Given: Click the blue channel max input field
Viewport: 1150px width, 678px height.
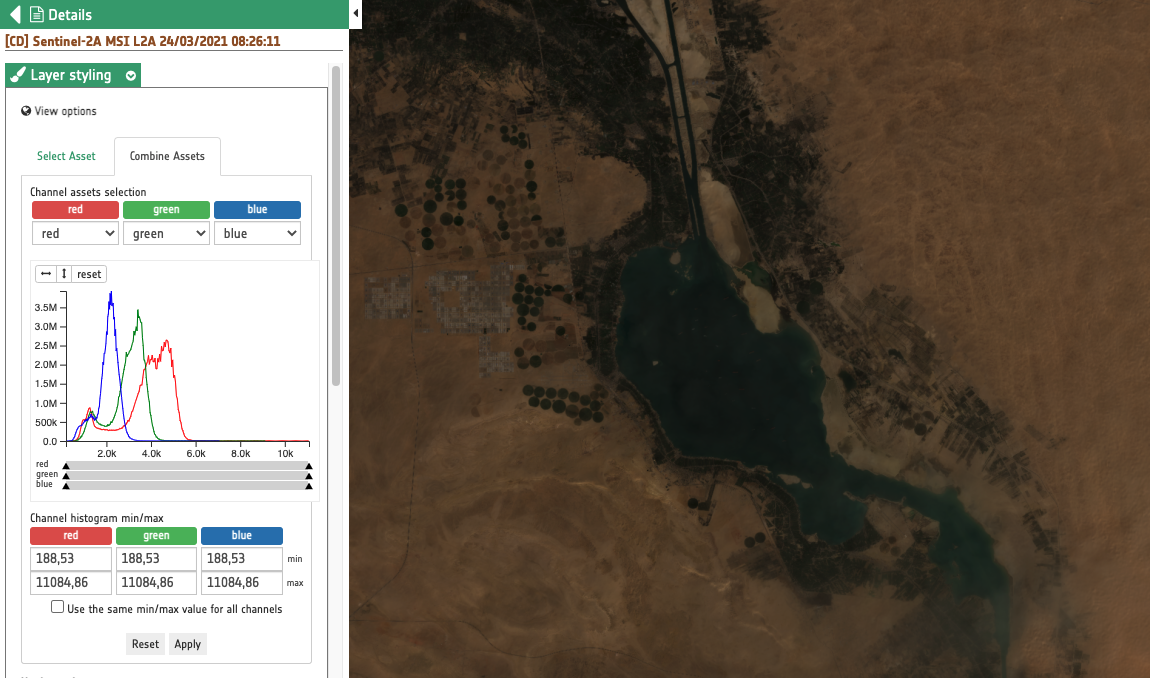Looking at the screenshot, I should coord(242,582).
